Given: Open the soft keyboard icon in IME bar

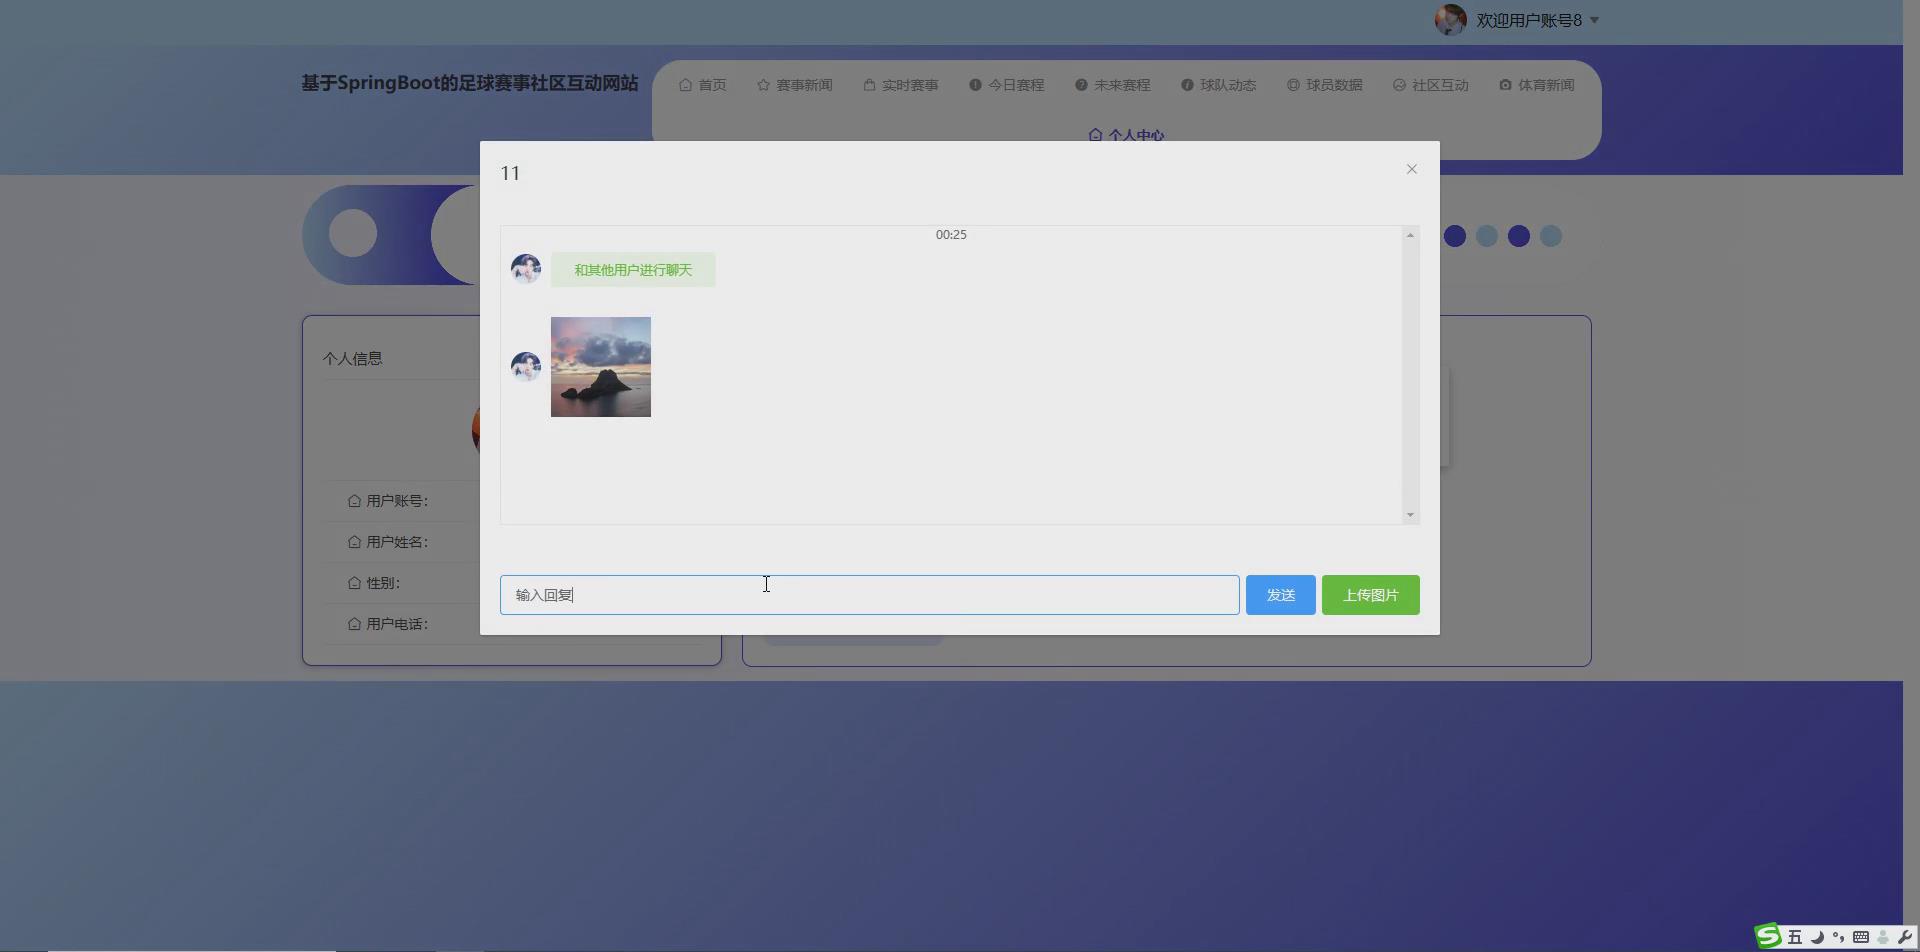Looking at the screenshot, I should (1860, 937).
